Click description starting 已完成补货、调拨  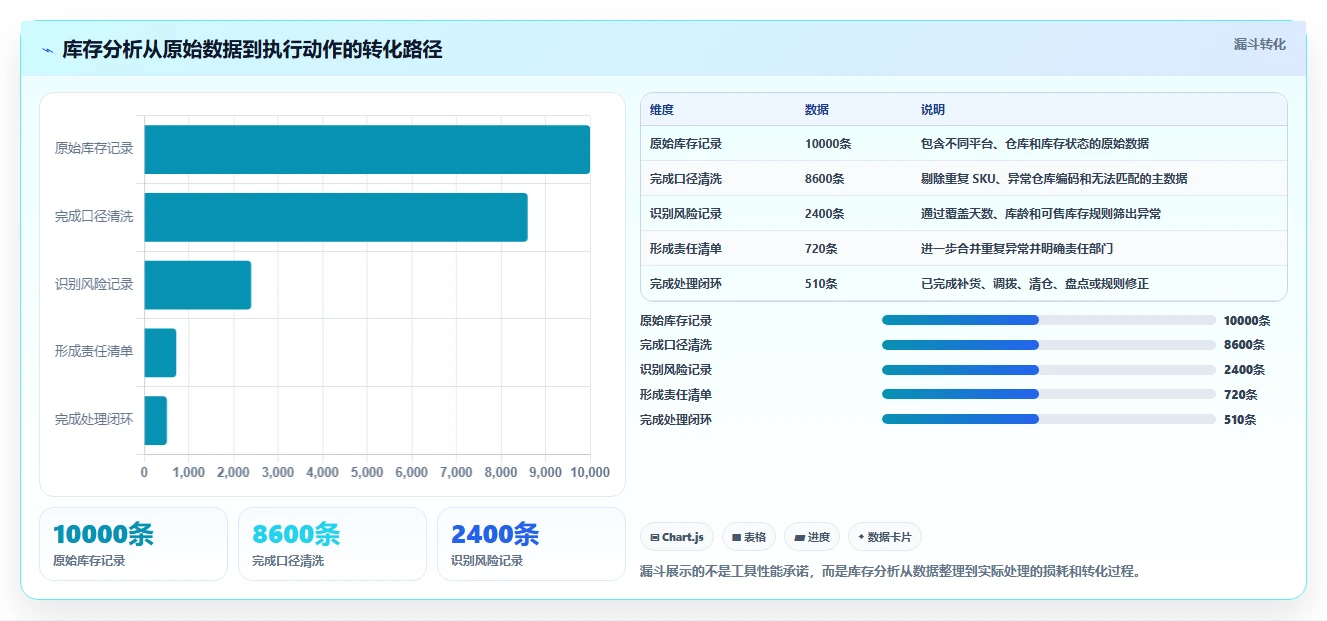point(1035,284)
